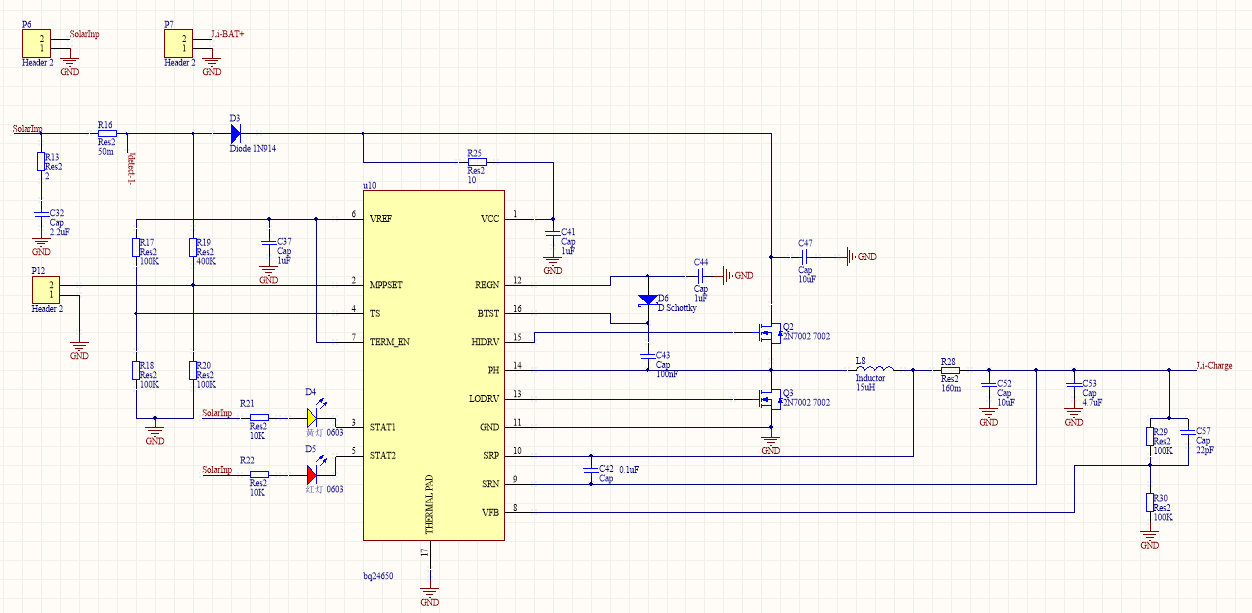
Task: Click the STAT1 pin name
Action: point(383,427)
